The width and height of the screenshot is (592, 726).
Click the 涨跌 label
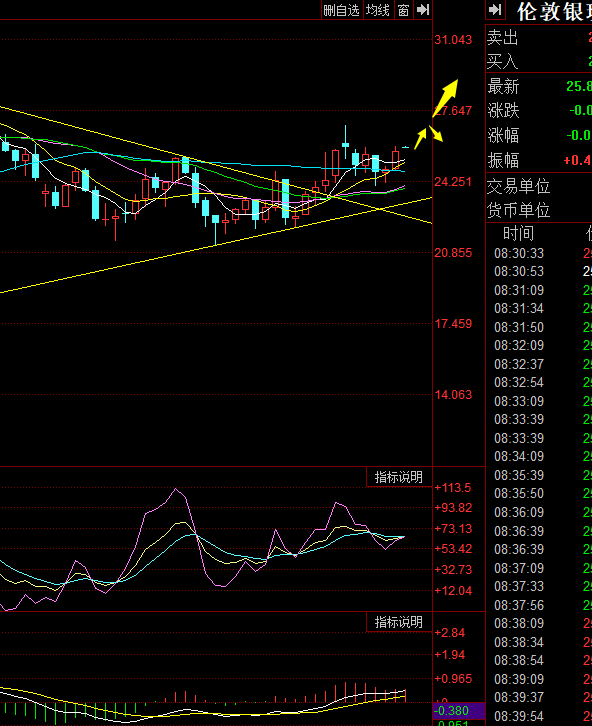[503, 111]
